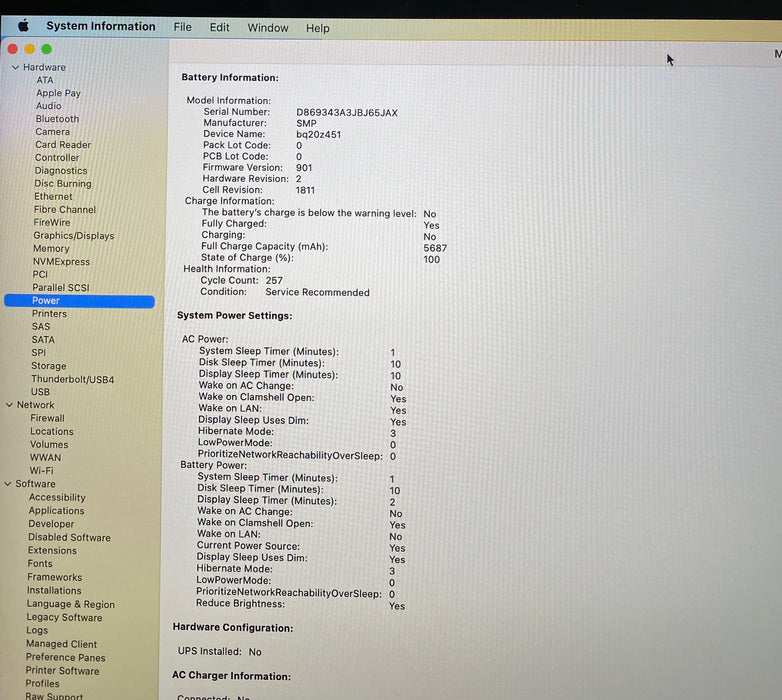Collapse the Network section chevron
Screen dimensions: 782x700
[x=9, y=405]
